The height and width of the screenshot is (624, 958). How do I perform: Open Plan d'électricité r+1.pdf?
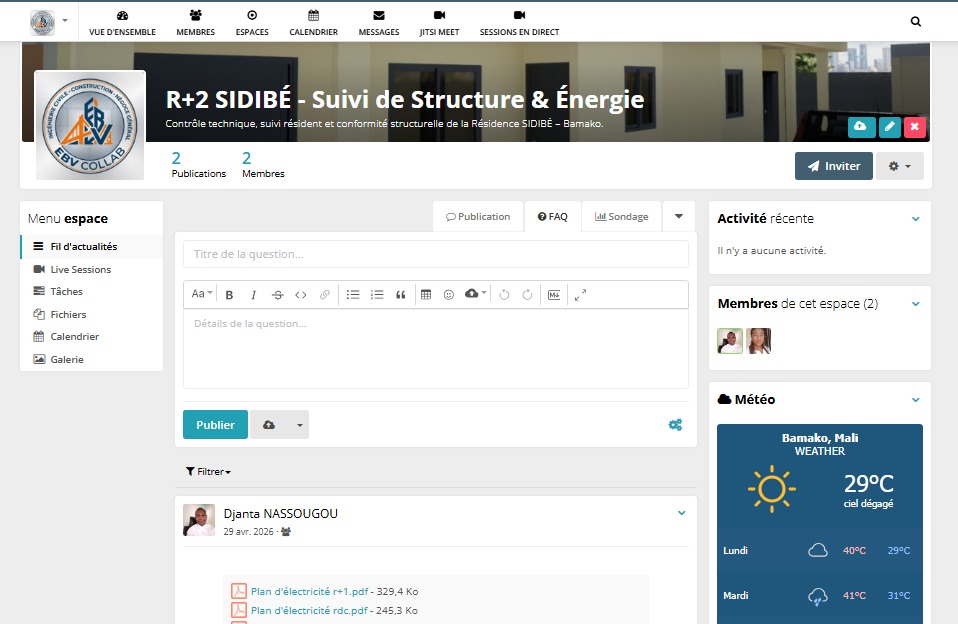click(x=310, y=592)
